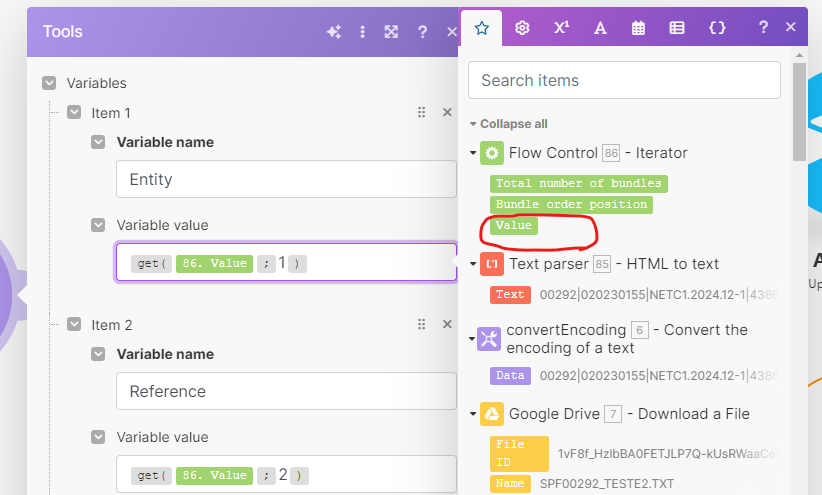Remove Item 1 variable

tap(447, 112)
